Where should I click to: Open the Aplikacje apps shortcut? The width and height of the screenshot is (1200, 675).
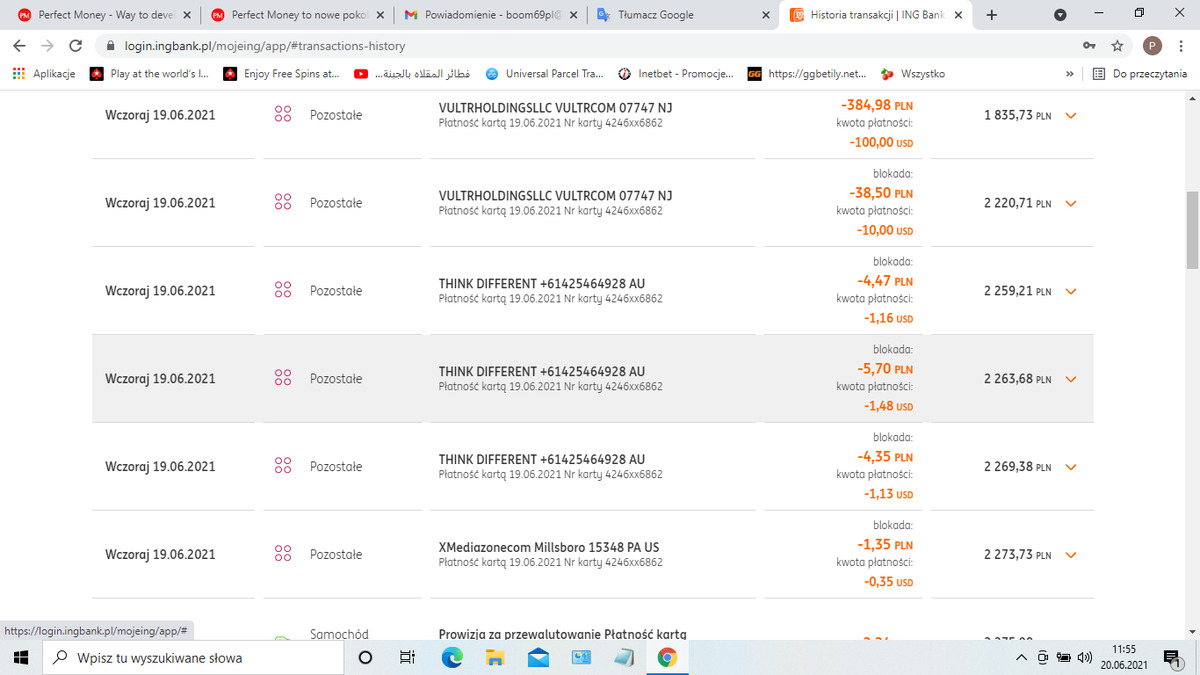coord(44,74)
